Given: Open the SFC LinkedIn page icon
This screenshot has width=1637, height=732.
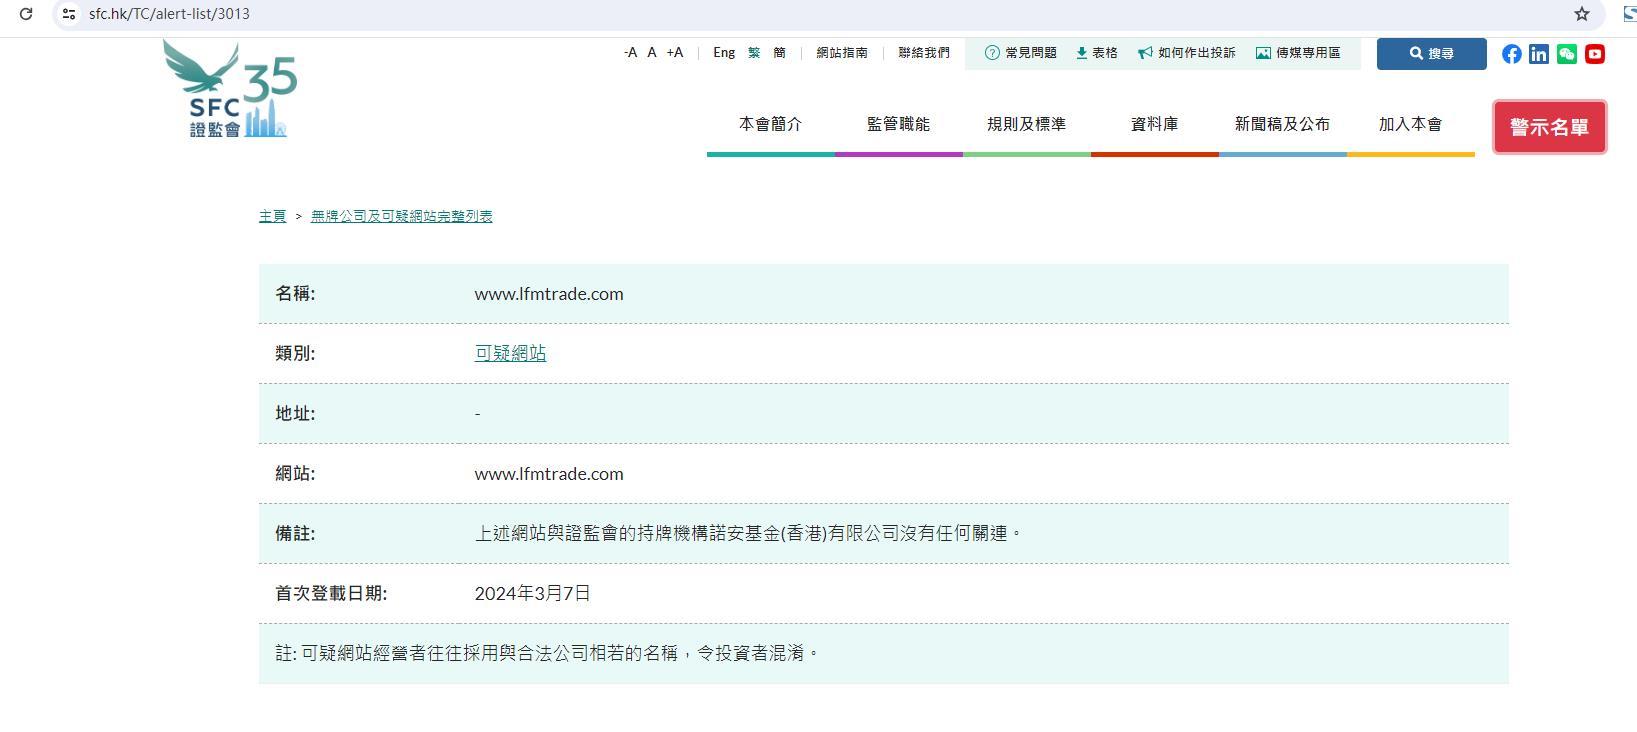Looking at the screenshot, I should point(1539,54).
